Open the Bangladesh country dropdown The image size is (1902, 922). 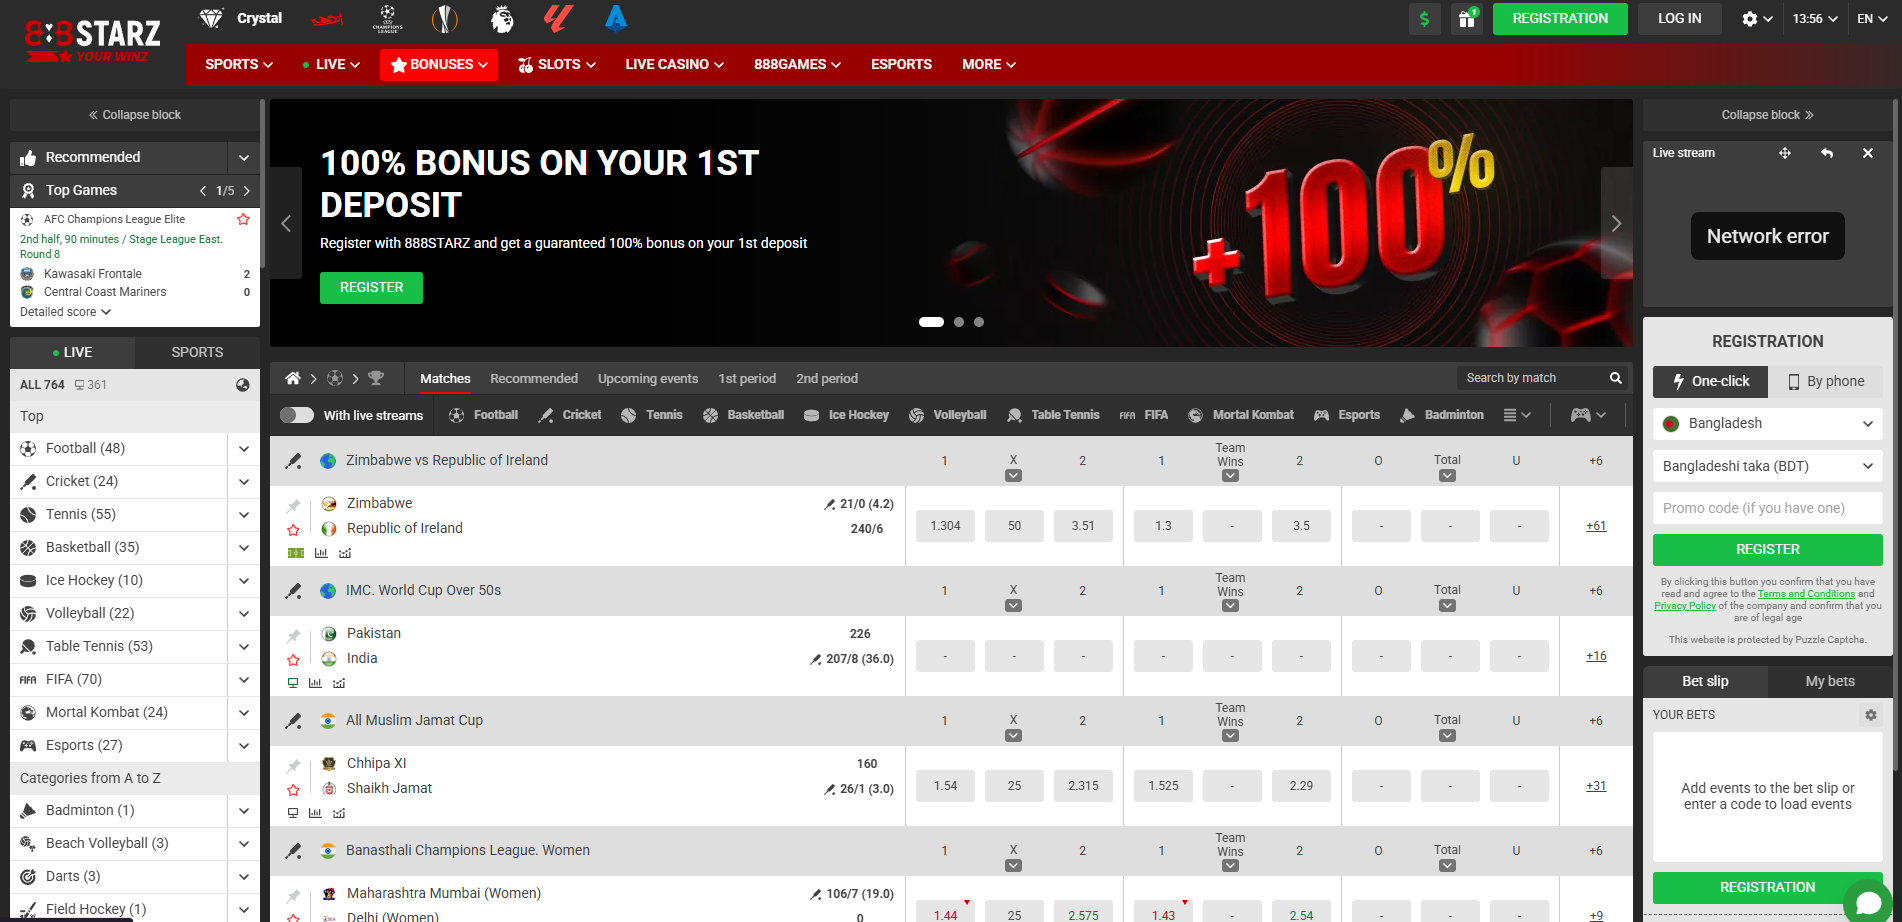coord(1768,423)
